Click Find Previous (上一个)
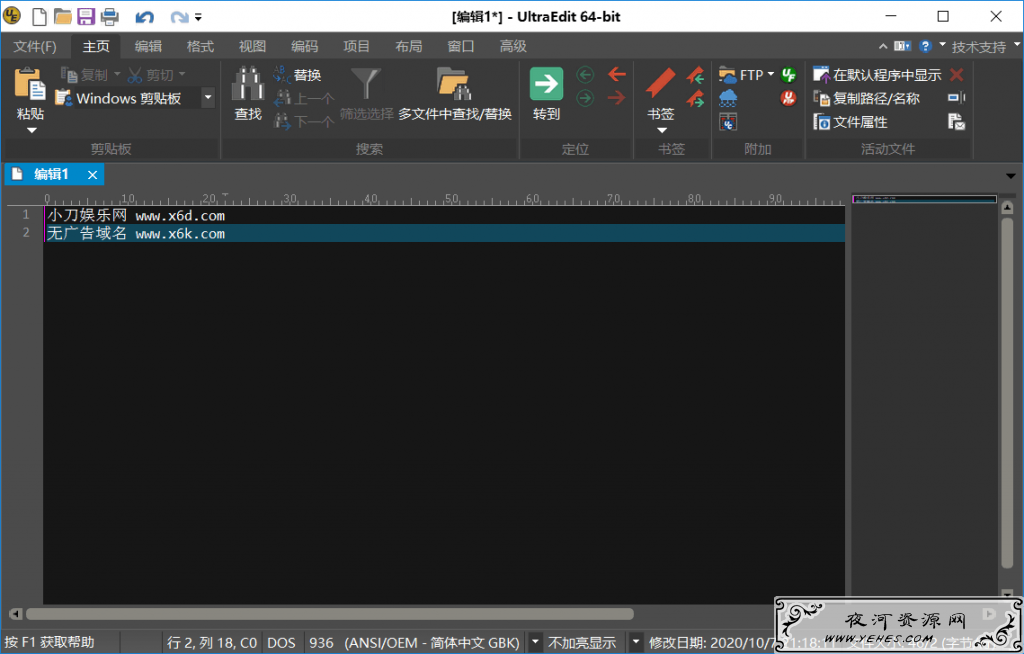 (x=304, y=99)
